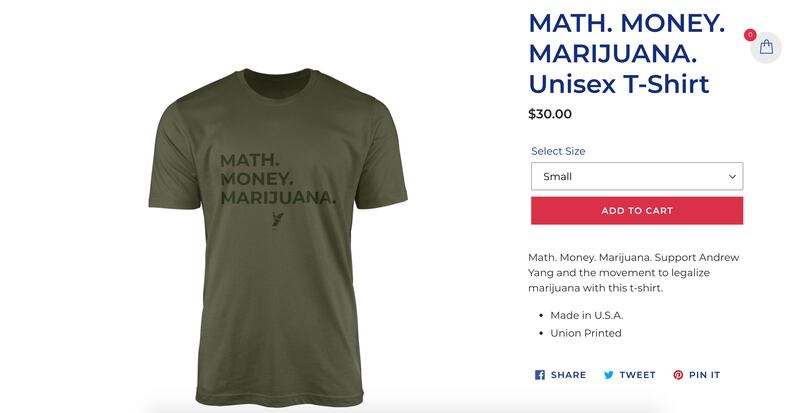Viewport: 800px width, 413px height.
Task: Open the shopping bag cart icon
Action: (x=766, y=47)
